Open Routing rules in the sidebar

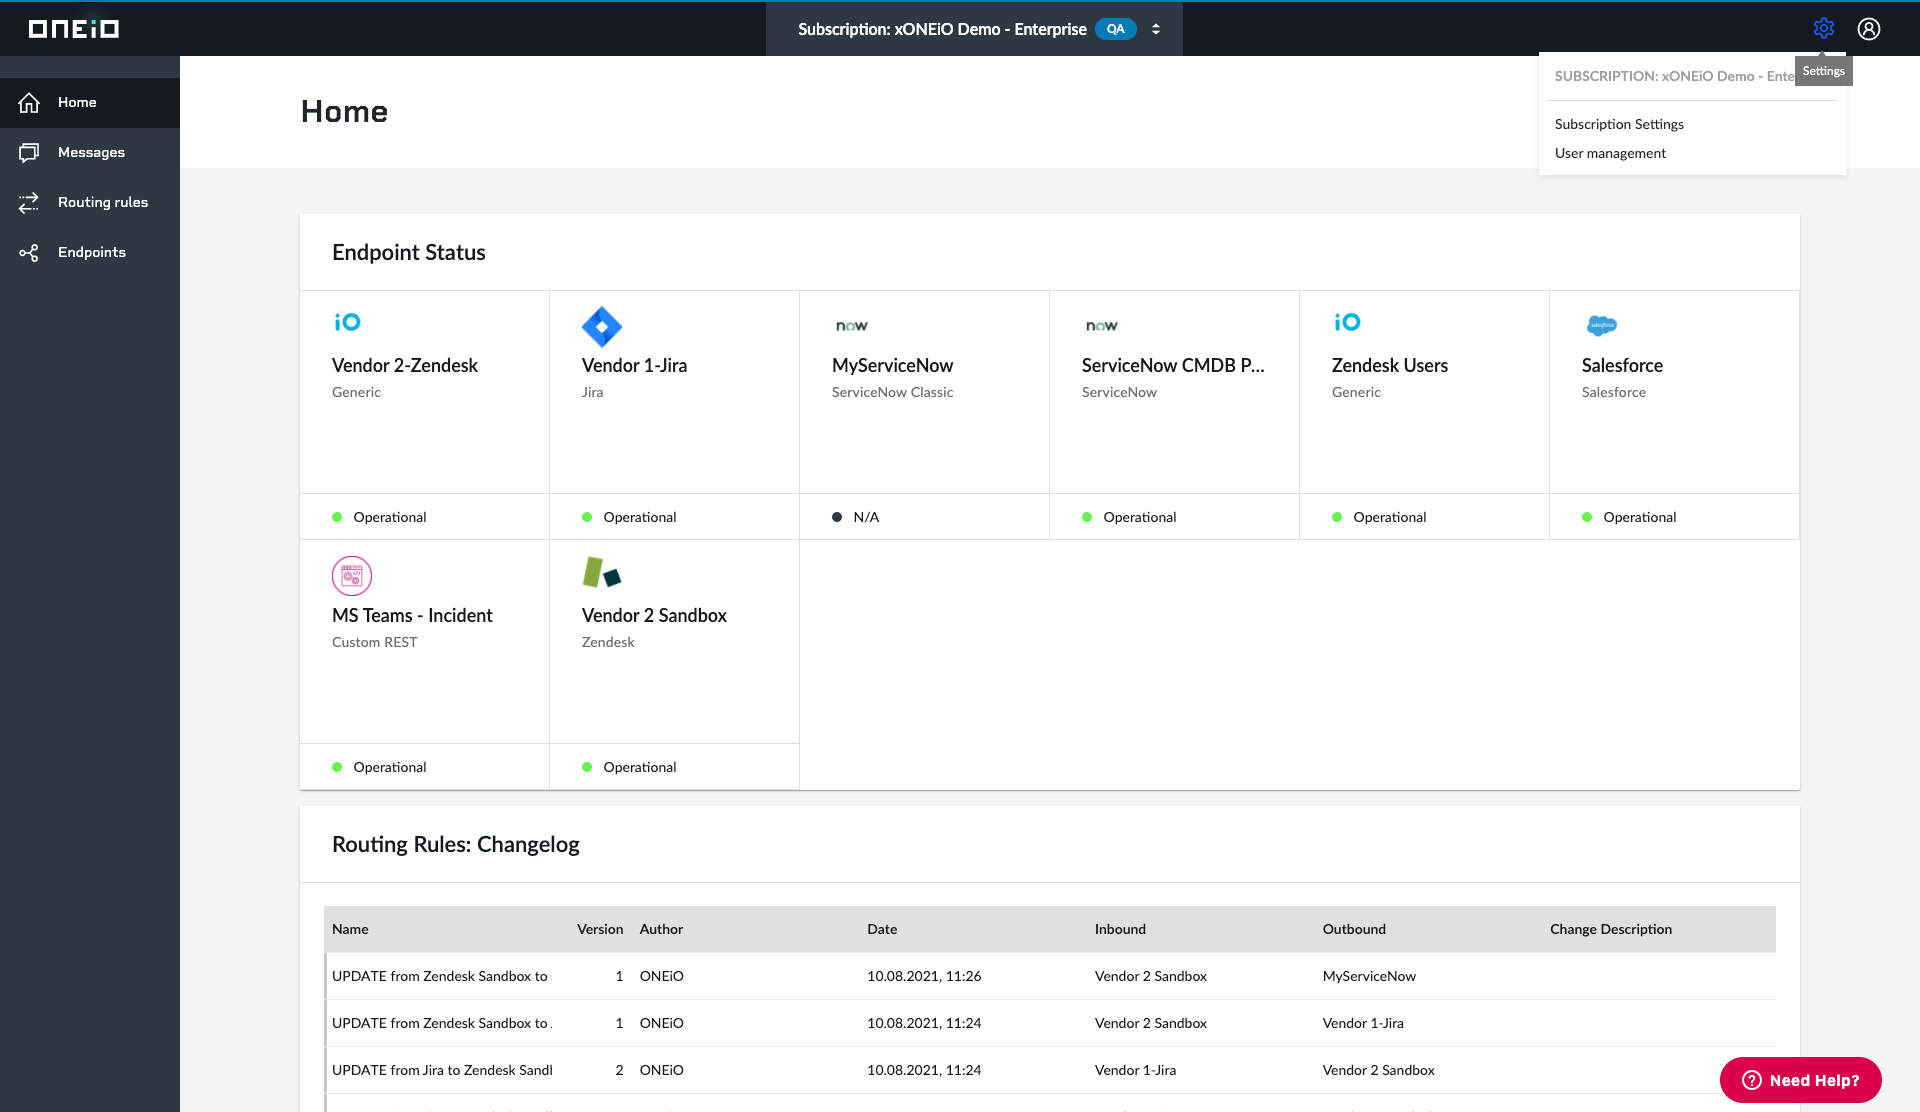click(x=90, y=202)
